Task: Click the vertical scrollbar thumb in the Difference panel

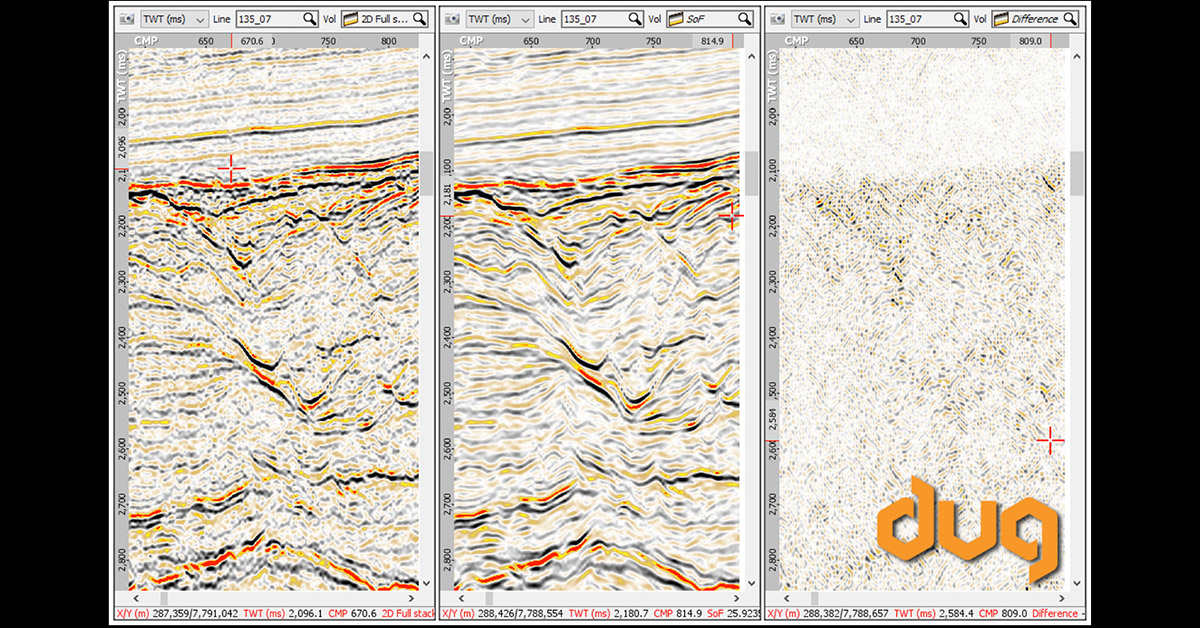Action: 1077,174
